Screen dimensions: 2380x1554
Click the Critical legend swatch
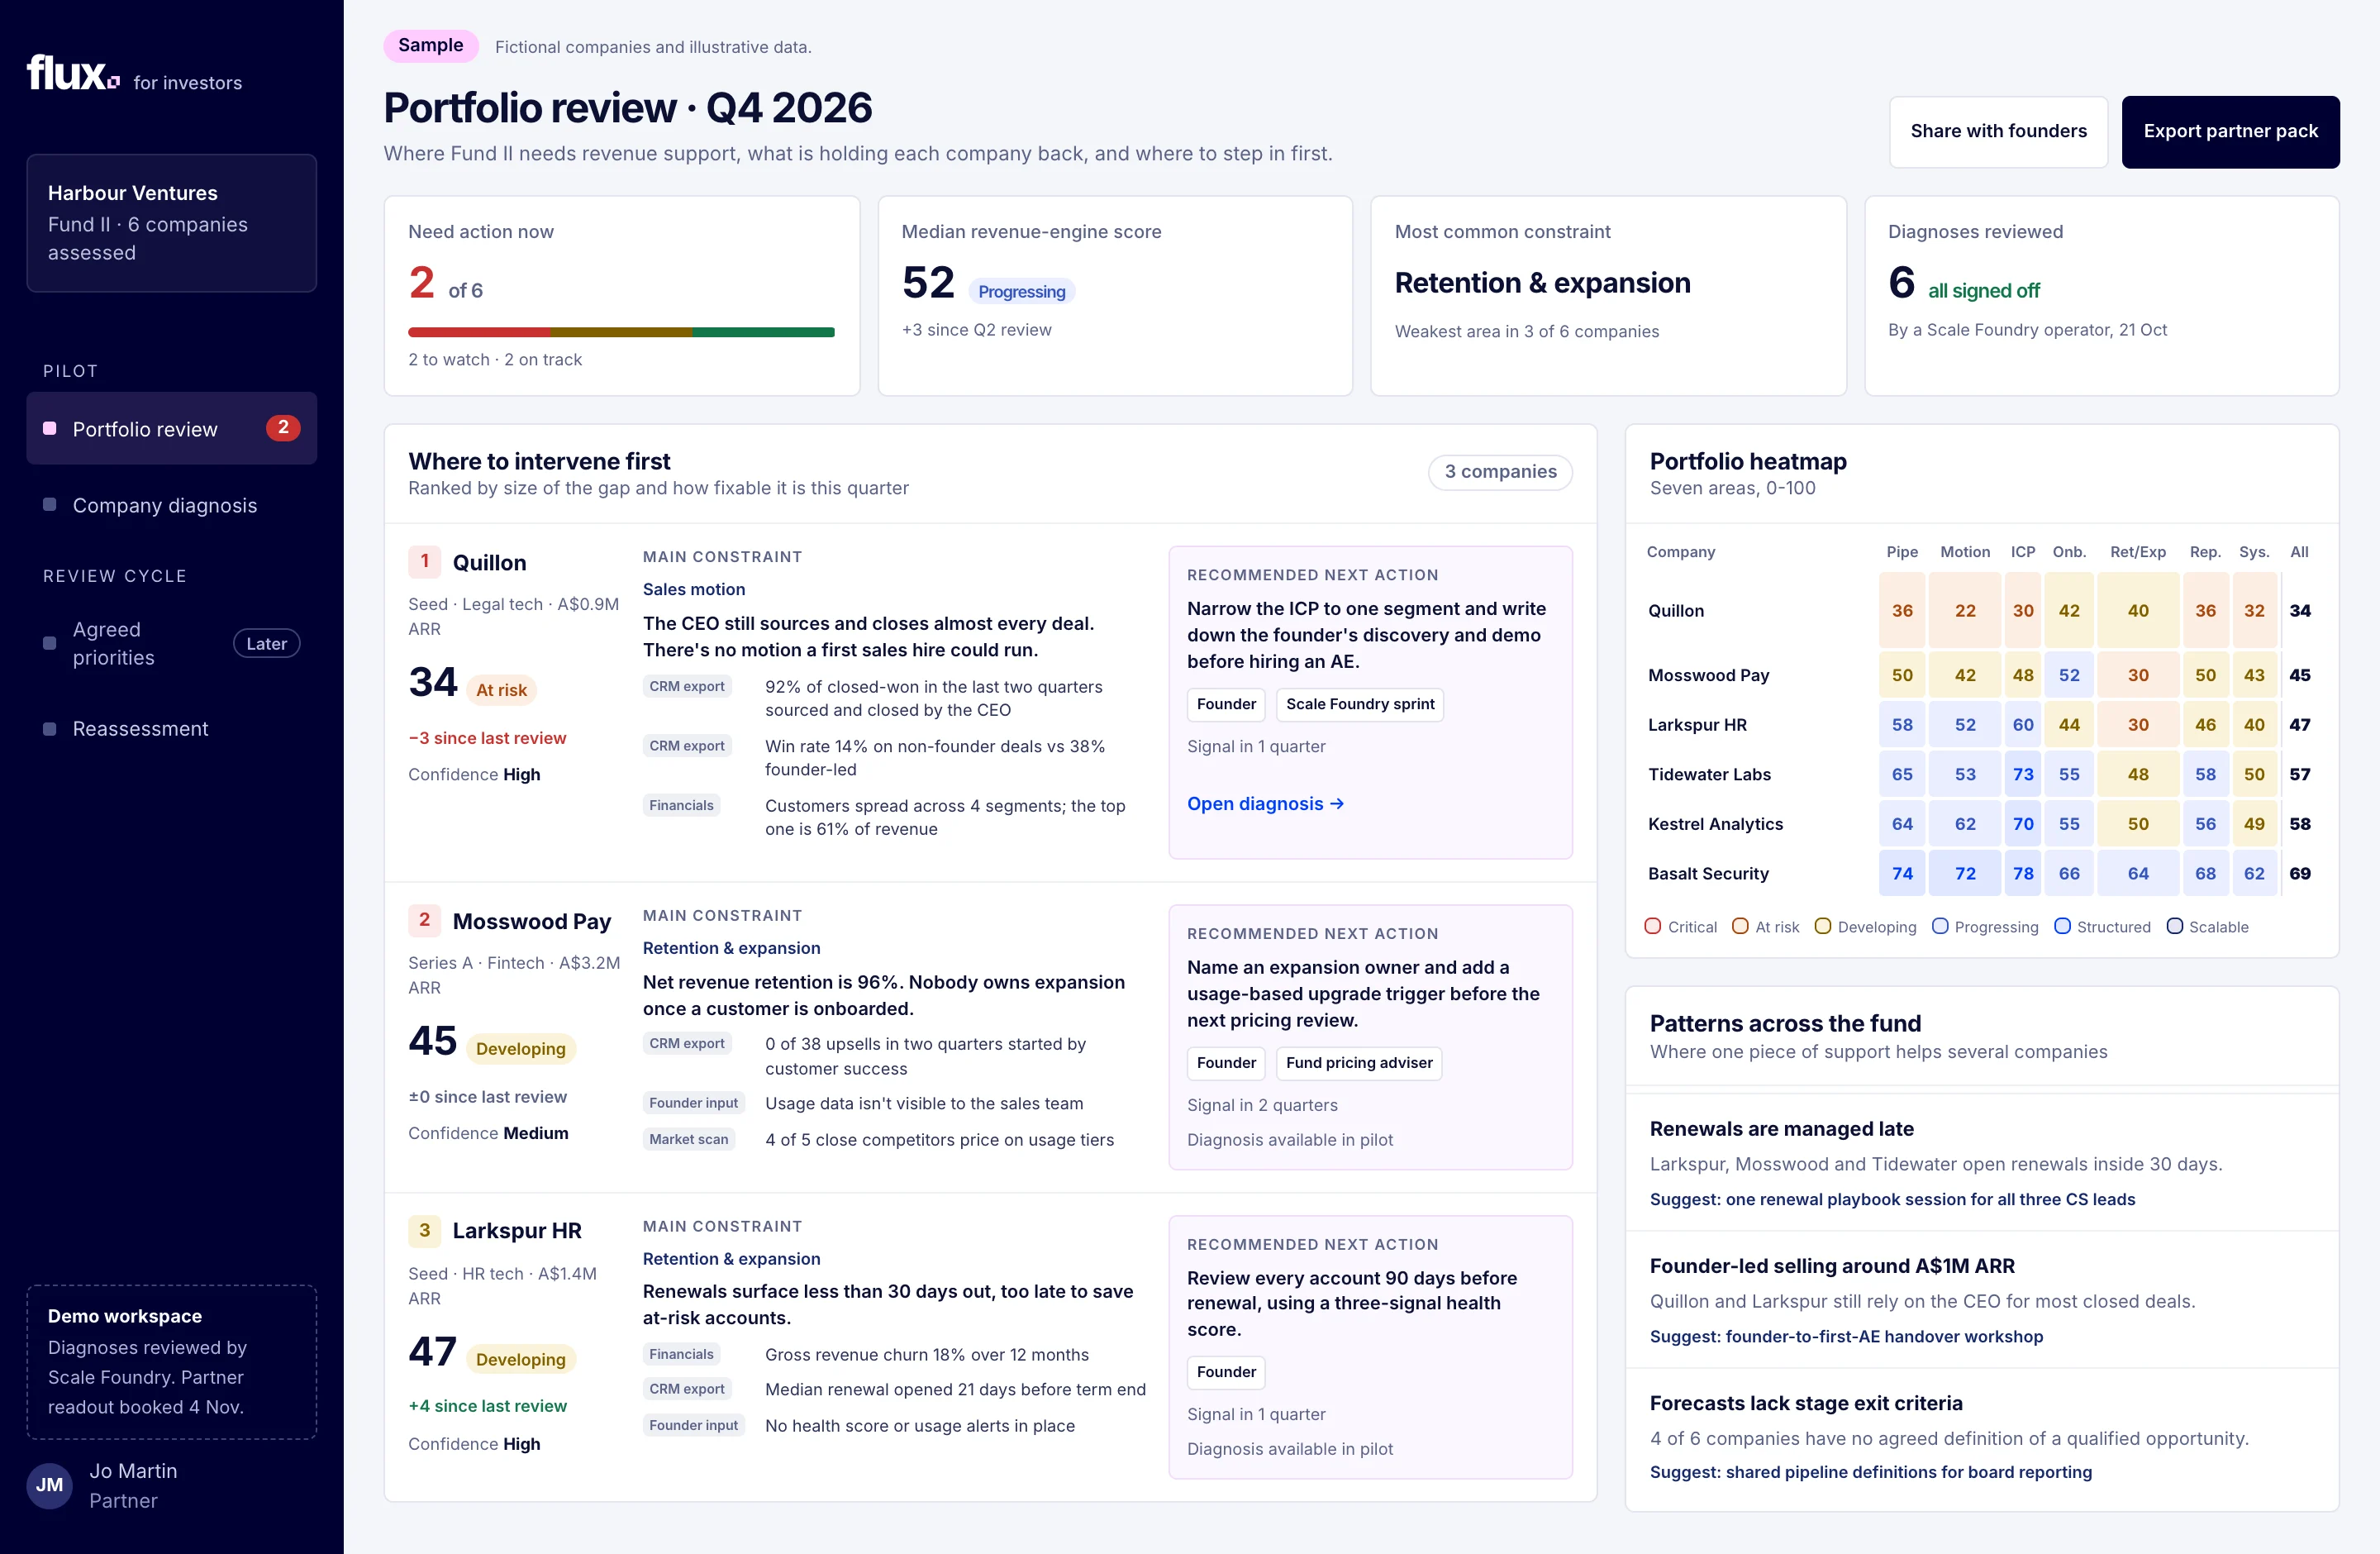coord(1653,926)
